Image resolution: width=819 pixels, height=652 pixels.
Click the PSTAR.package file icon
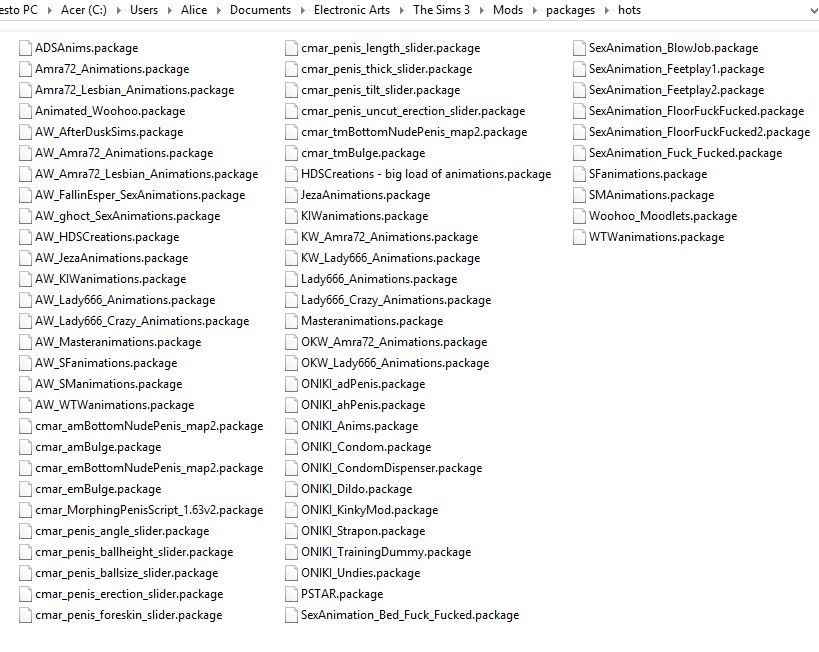(x=291, y=594)
